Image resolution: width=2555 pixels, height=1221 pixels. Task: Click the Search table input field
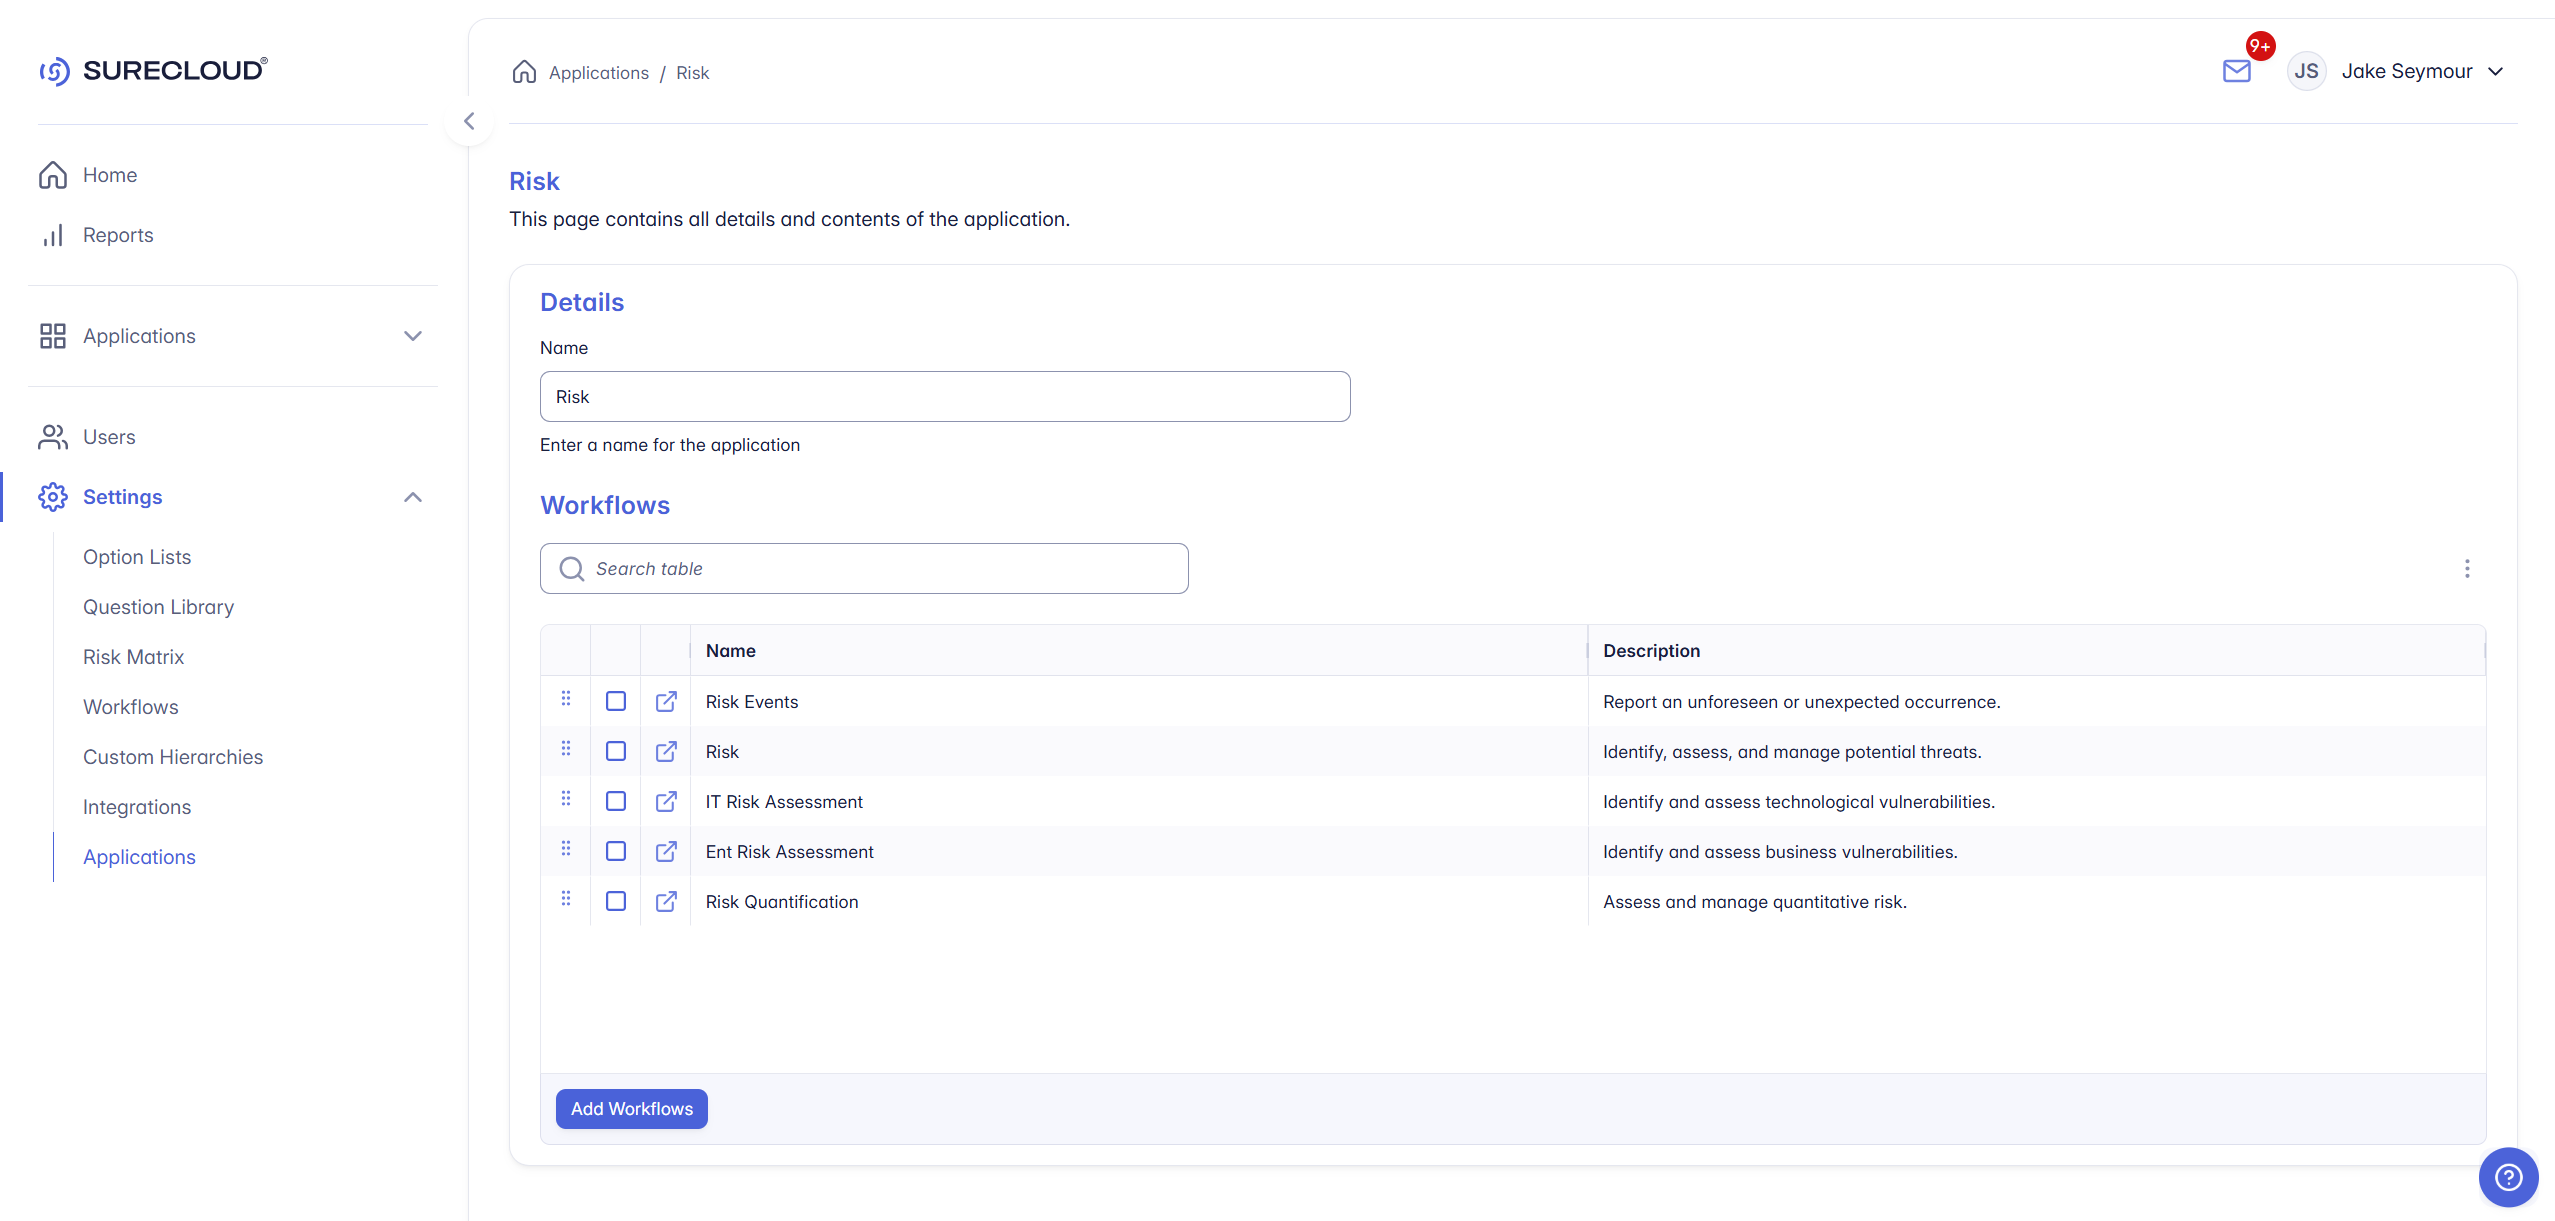(x=864, y=569)
